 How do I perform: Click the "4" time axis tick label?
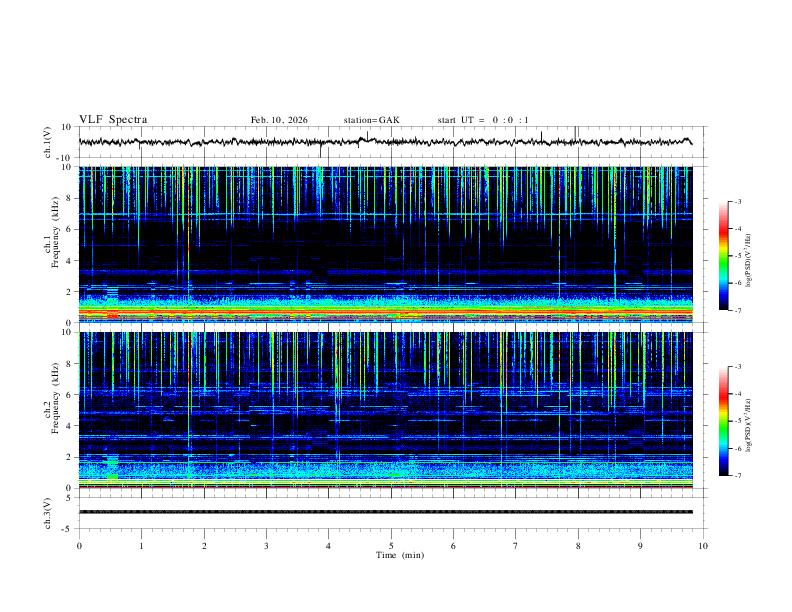328,546
